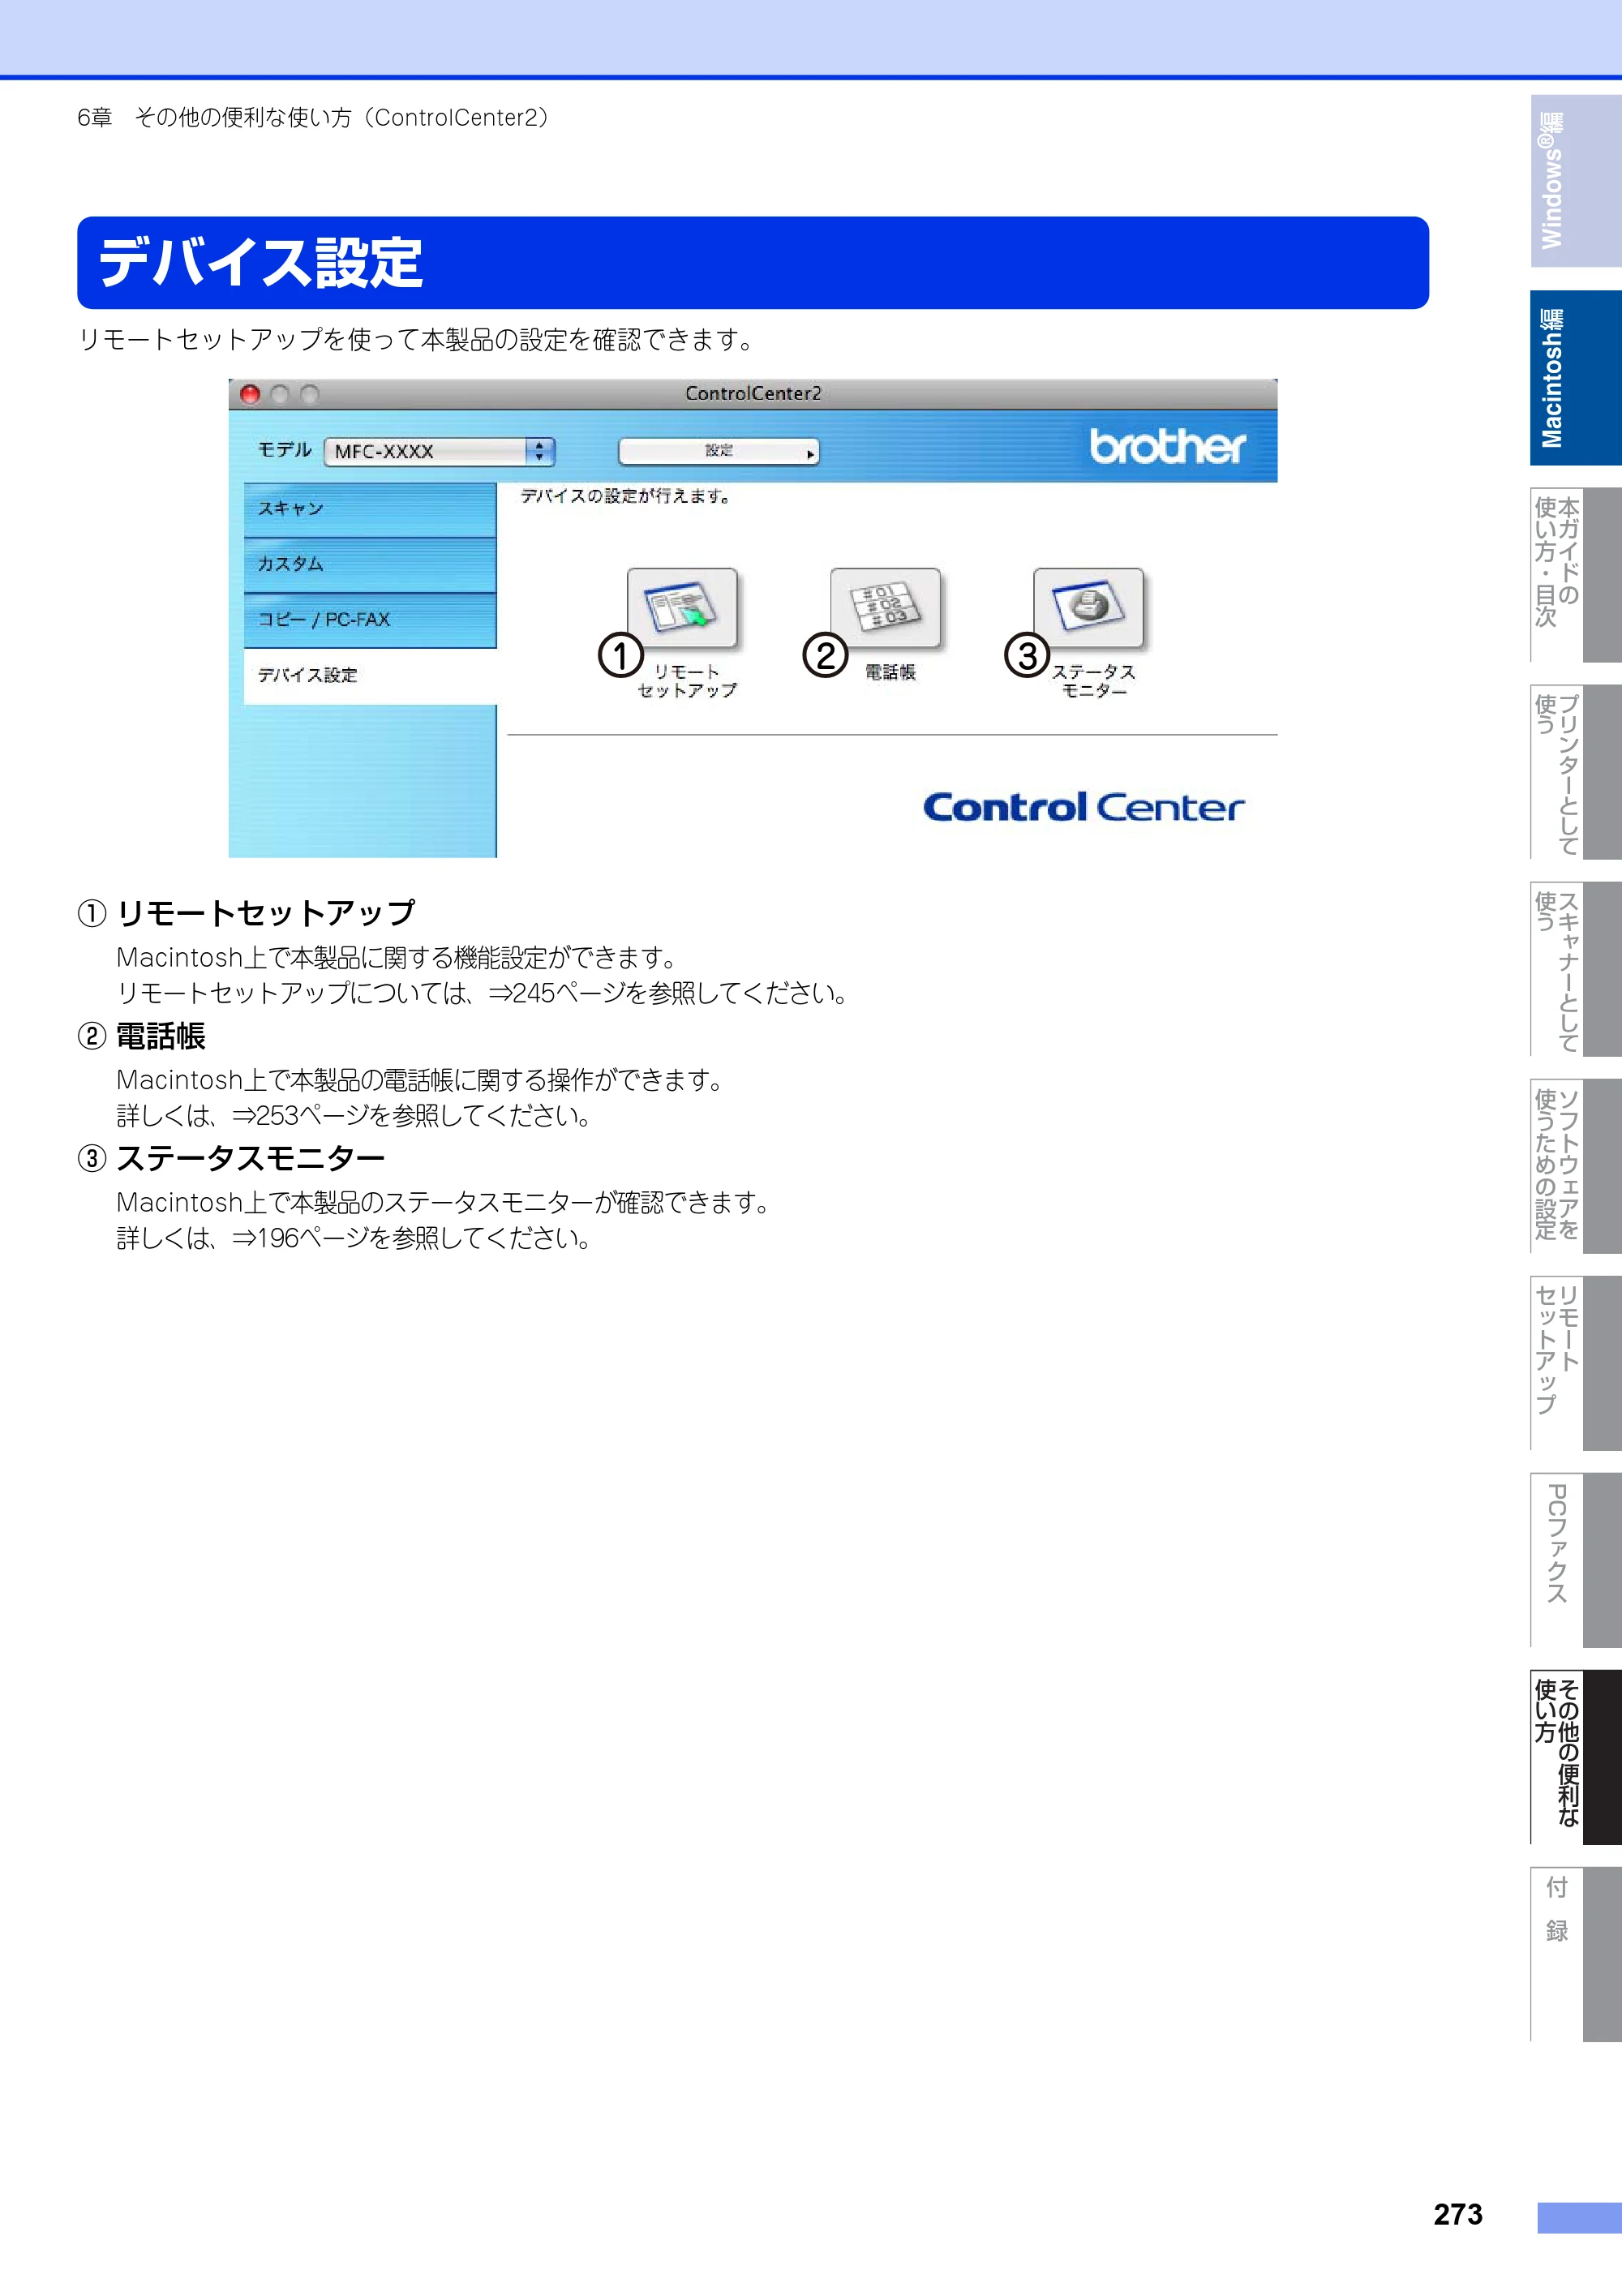Launch the ステータスモニター icon
The image size is (1622, 2296).
[x=1088, y=607]
